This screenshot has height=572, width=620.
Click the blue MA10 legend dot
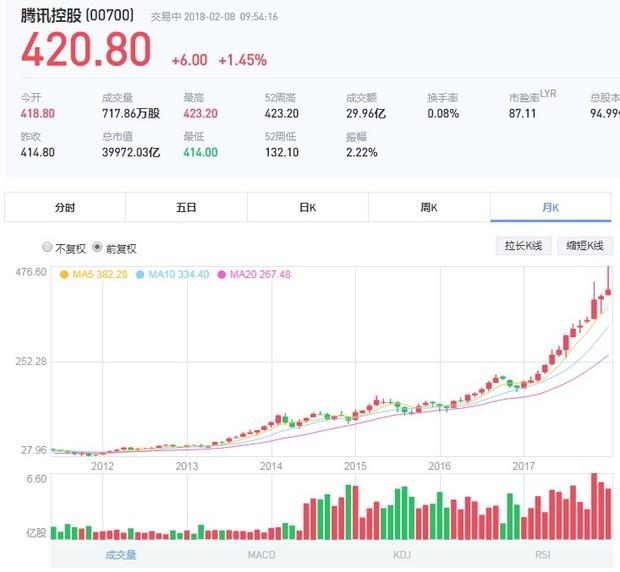[x=140, y=274]
